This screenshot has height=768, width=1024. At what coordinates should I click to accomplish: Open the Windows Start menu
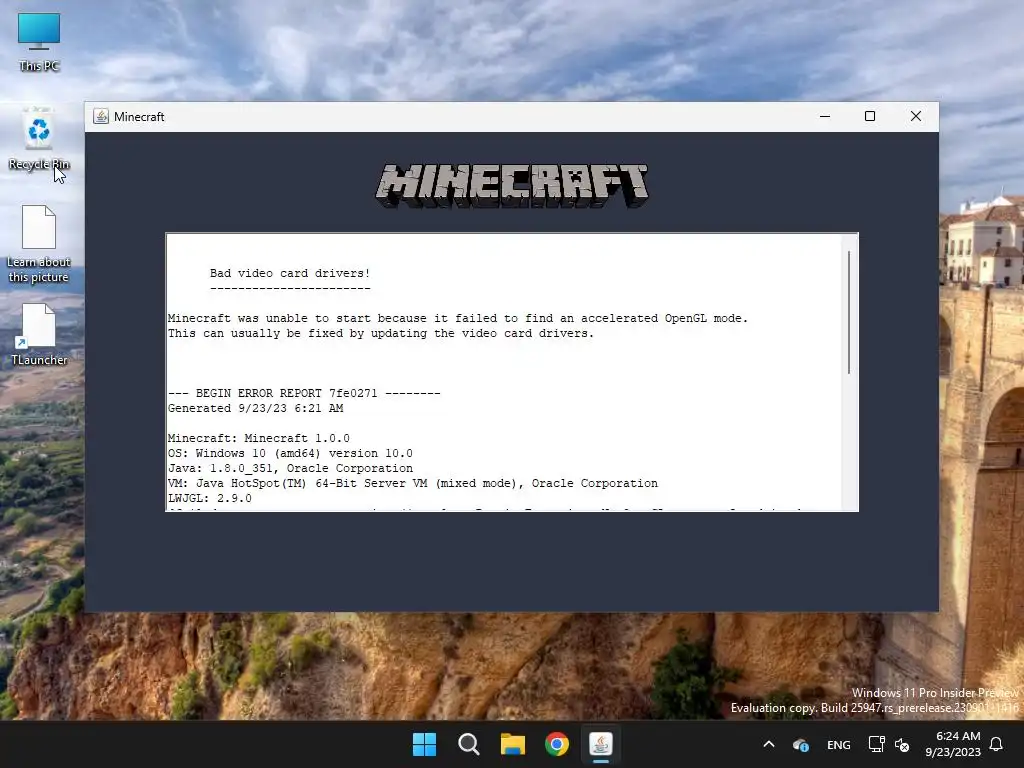pos(424,744)
